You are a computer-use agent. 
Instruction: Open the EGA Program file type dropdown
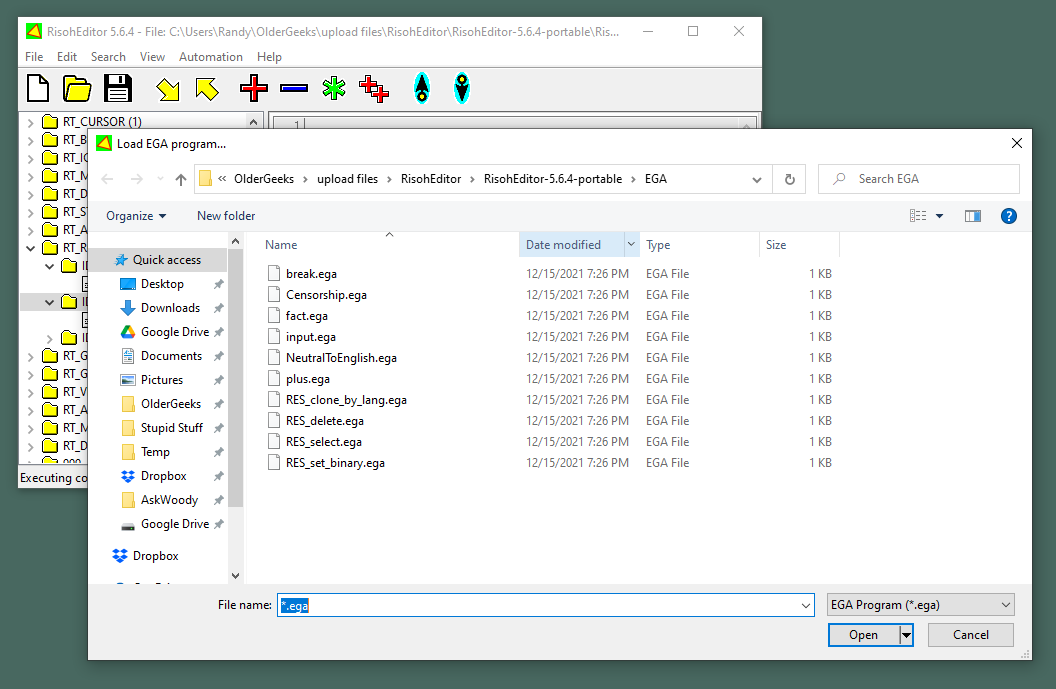[921, 605]
